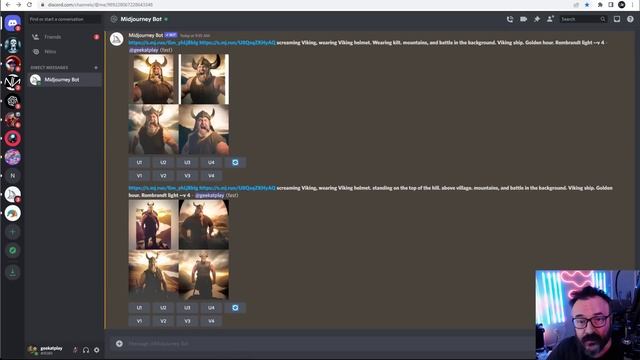The image size is (640, 360).
Task: Click Find or start a conversation box
Action: [64, 19]
